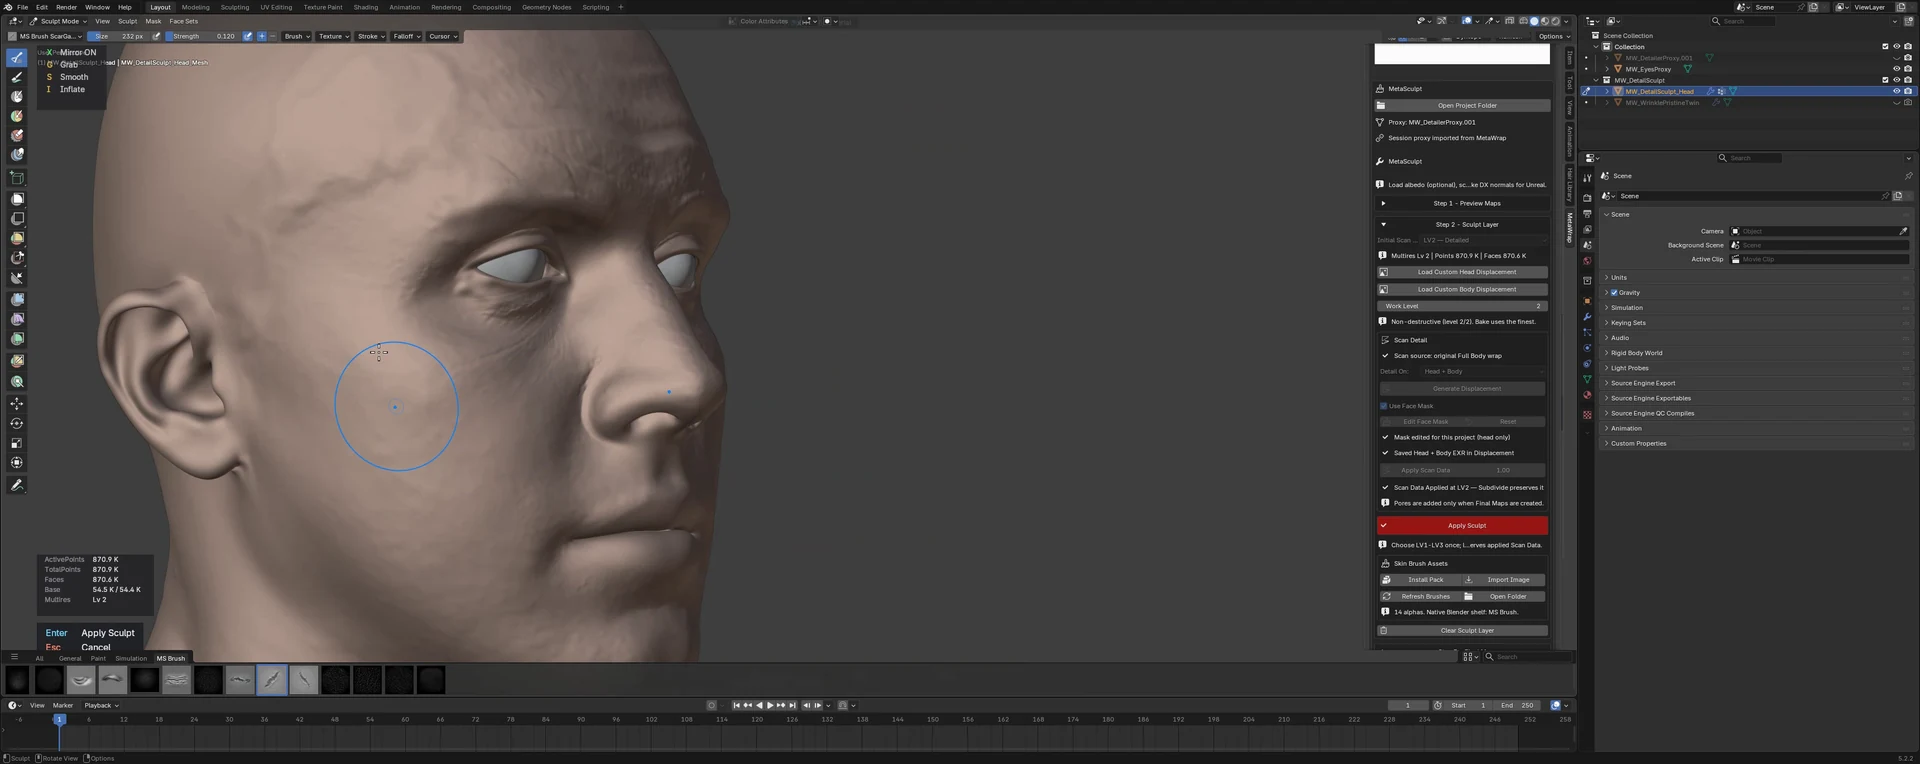
Task: Open the Render menu
Action: click(x=66, y=7)
